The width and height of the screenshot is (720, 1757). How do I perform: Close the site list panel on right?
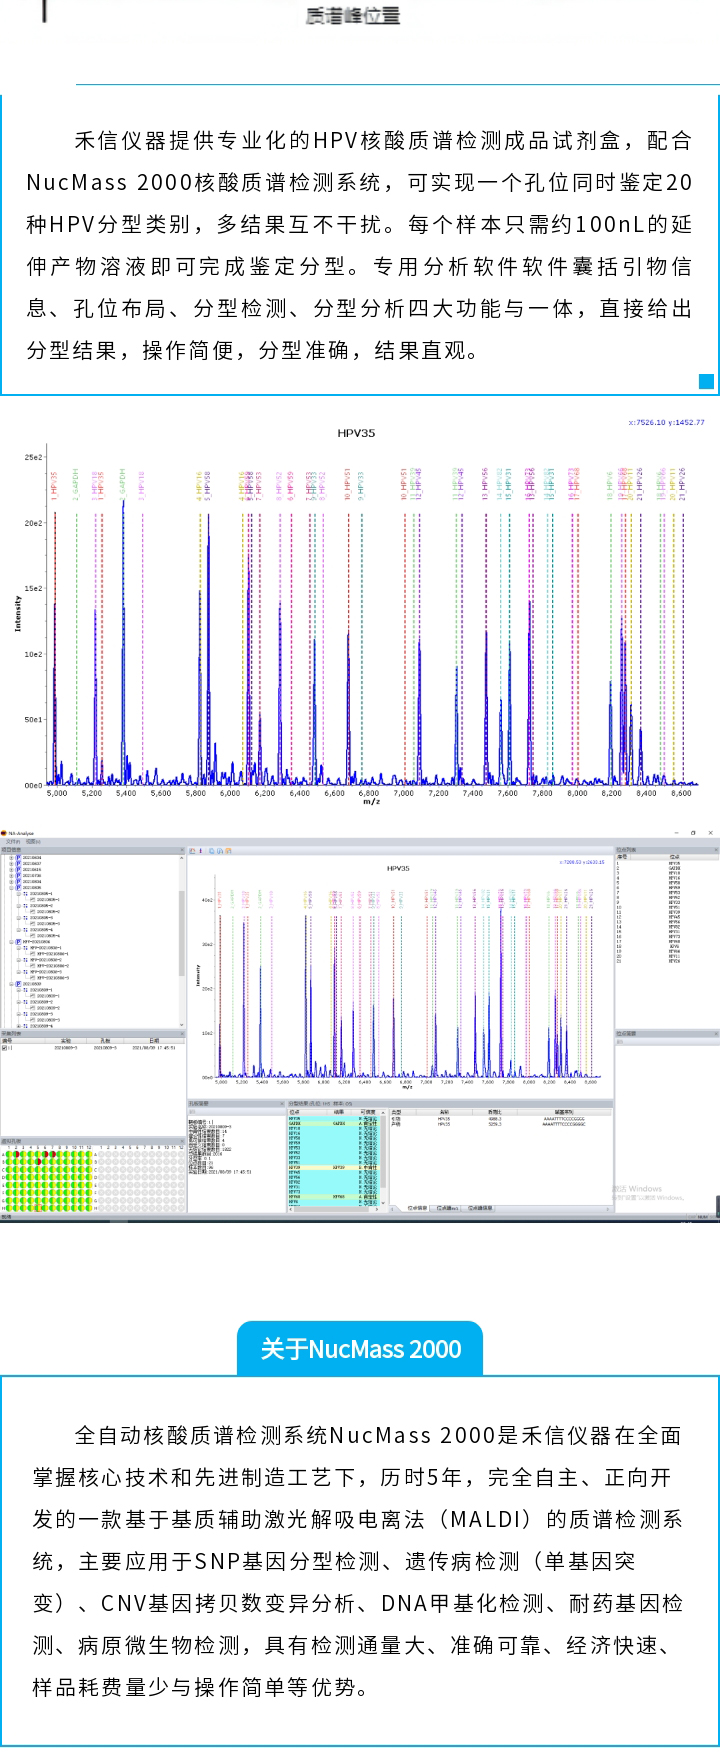tap(715, 851)
